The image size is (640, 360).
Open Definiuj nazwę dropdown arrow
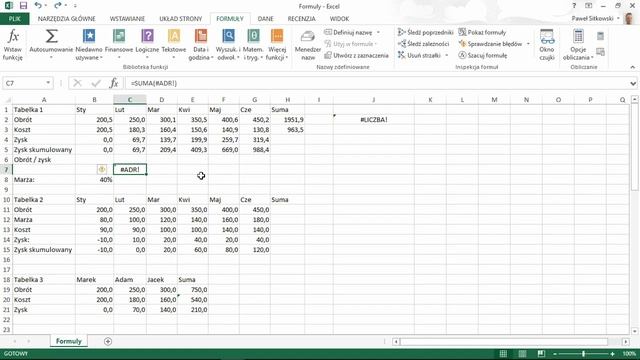pyautogui.click(x=378, y=32)
